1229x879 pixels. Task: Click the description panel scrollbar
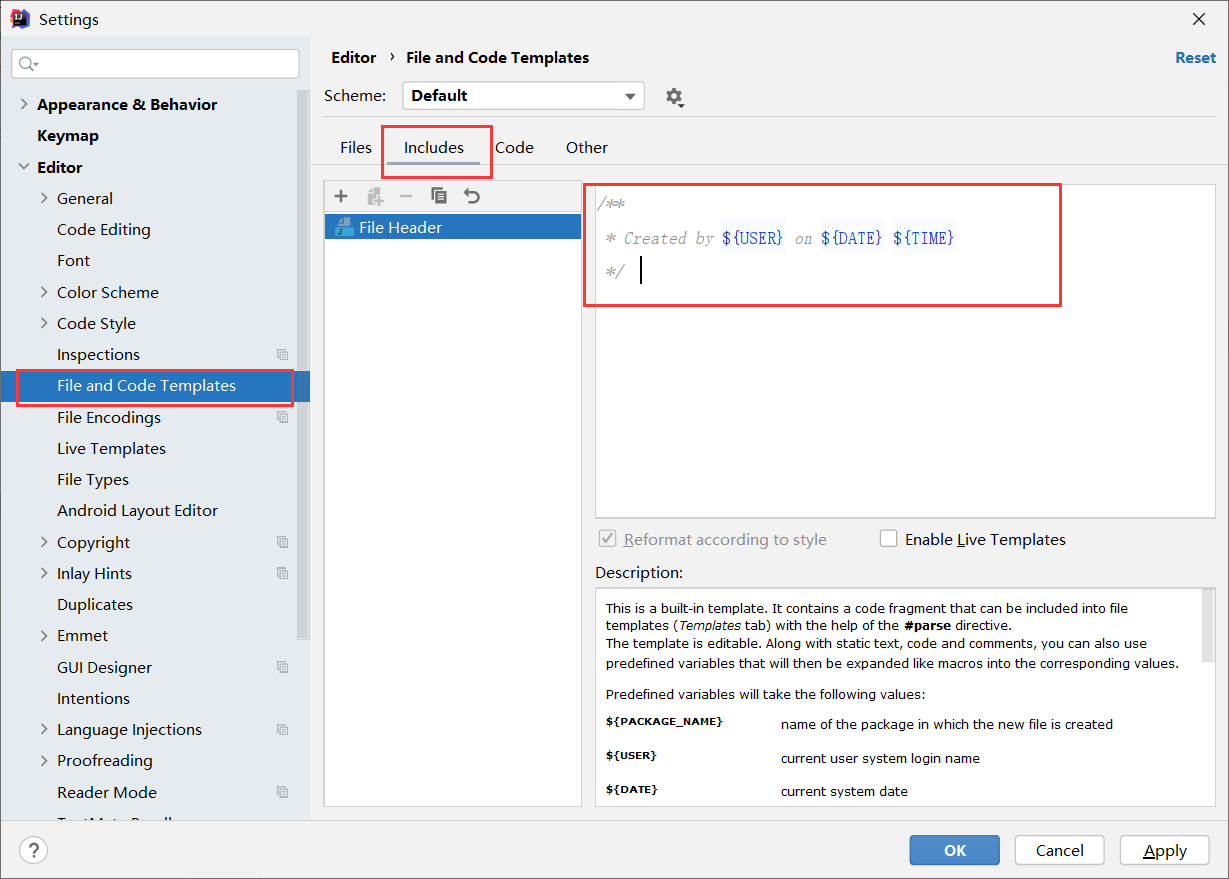[x=1208, y=625]
